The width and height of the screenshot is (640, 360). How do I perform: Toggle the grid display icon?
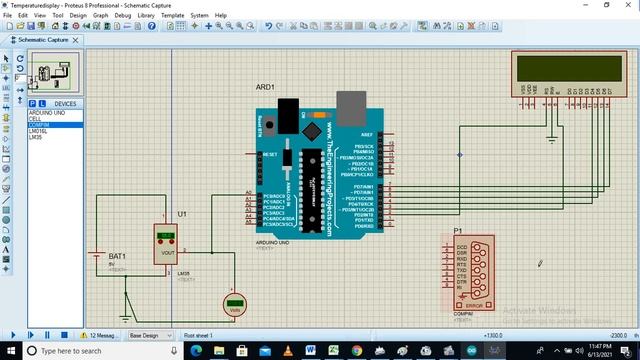coord(180,26)
